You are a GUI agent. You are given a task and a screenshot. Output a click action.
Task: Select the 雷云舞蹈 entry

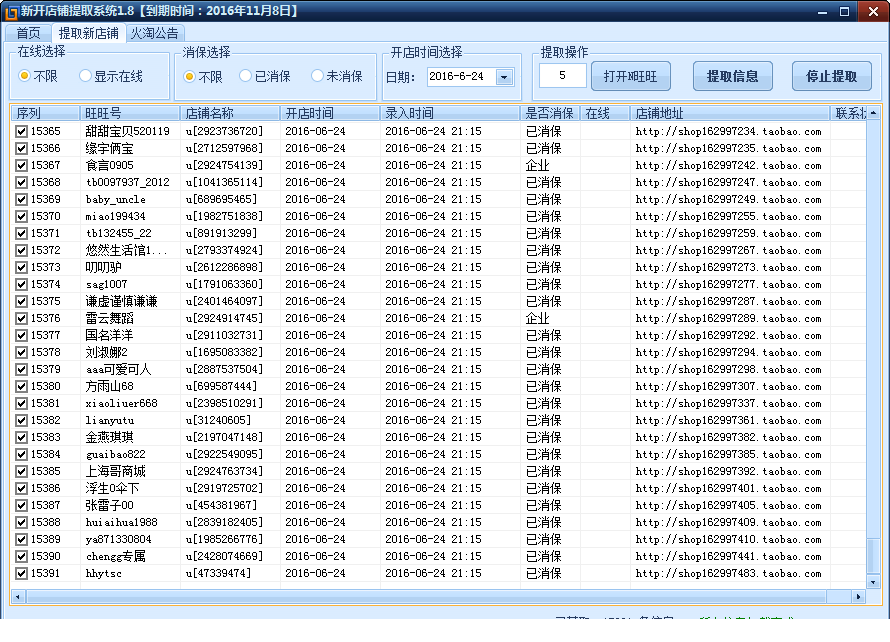tap(110, 318)
